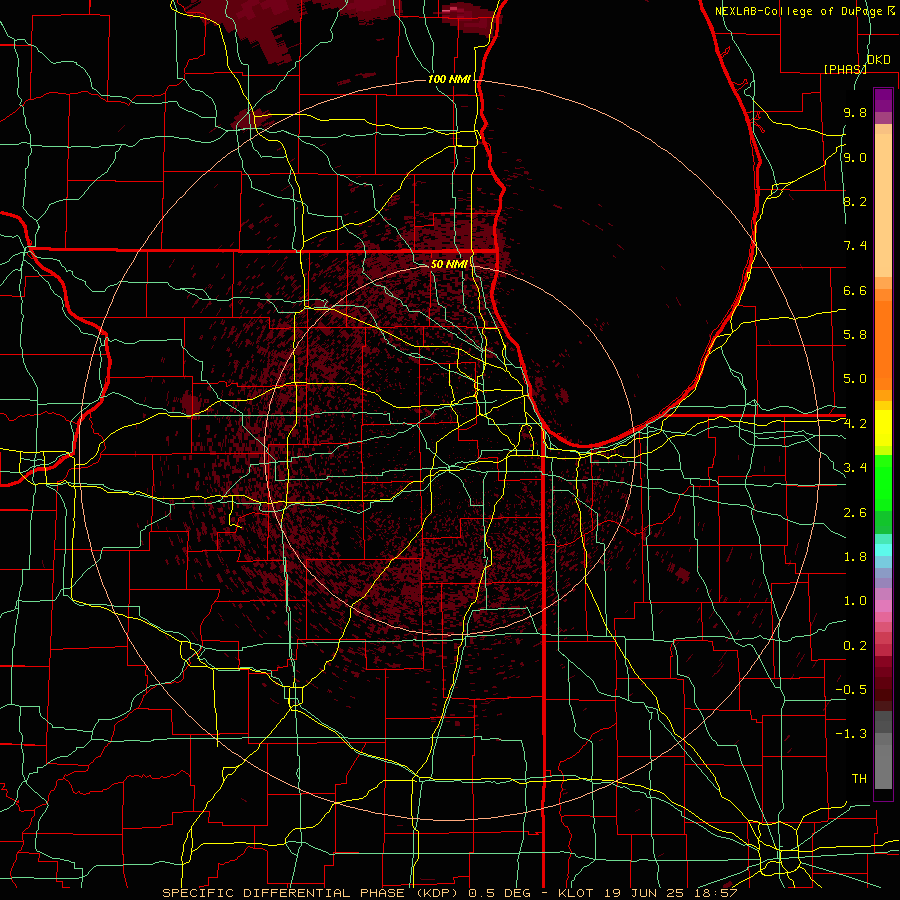Click the 100 NMI range ring label
900x900 pixels.
[x=449, y=79]
